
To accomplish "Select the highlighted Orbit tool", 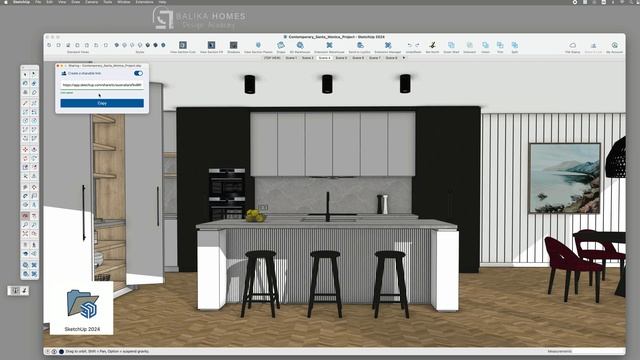I will 25,216.
